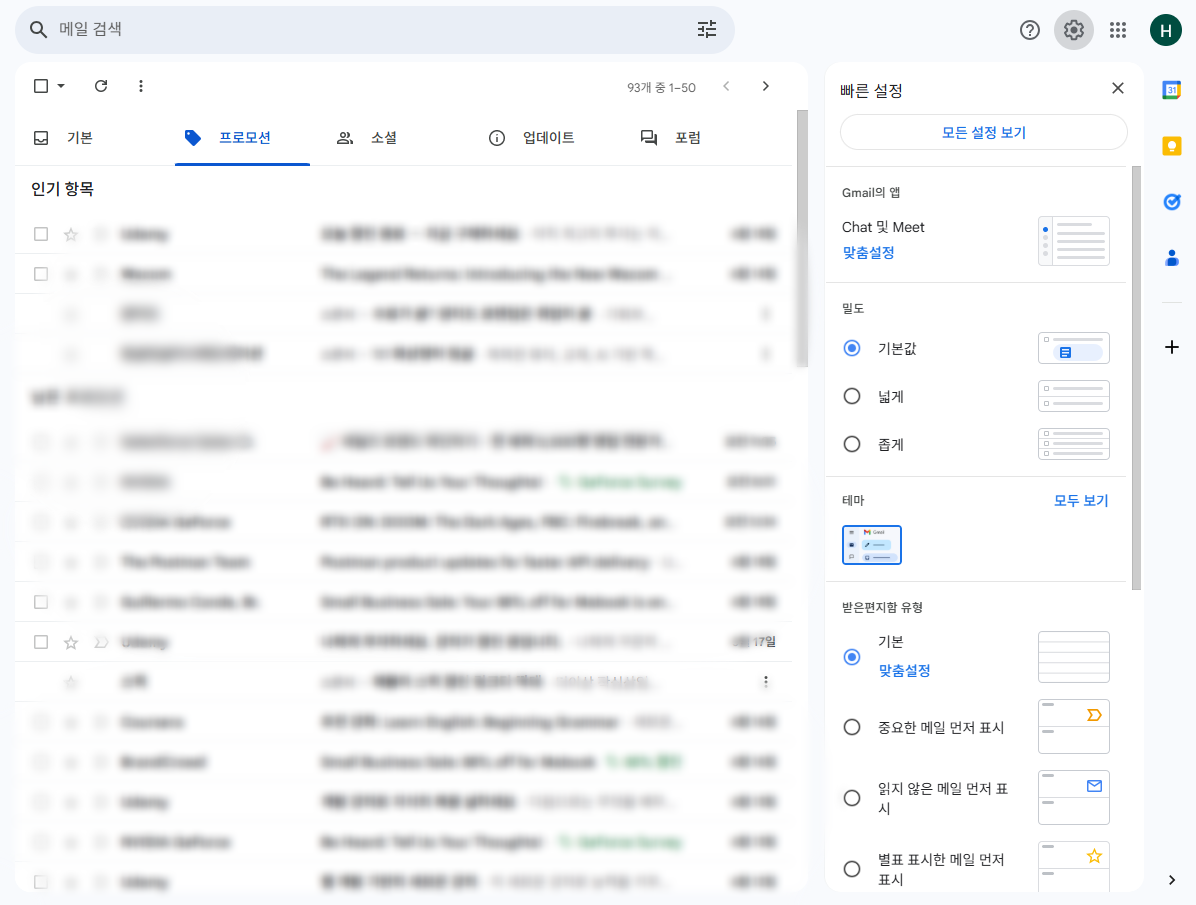This screenshot has width=1196, height=905.
Task: Select the 넓게 density radio option
Action: tap(852, 396)
